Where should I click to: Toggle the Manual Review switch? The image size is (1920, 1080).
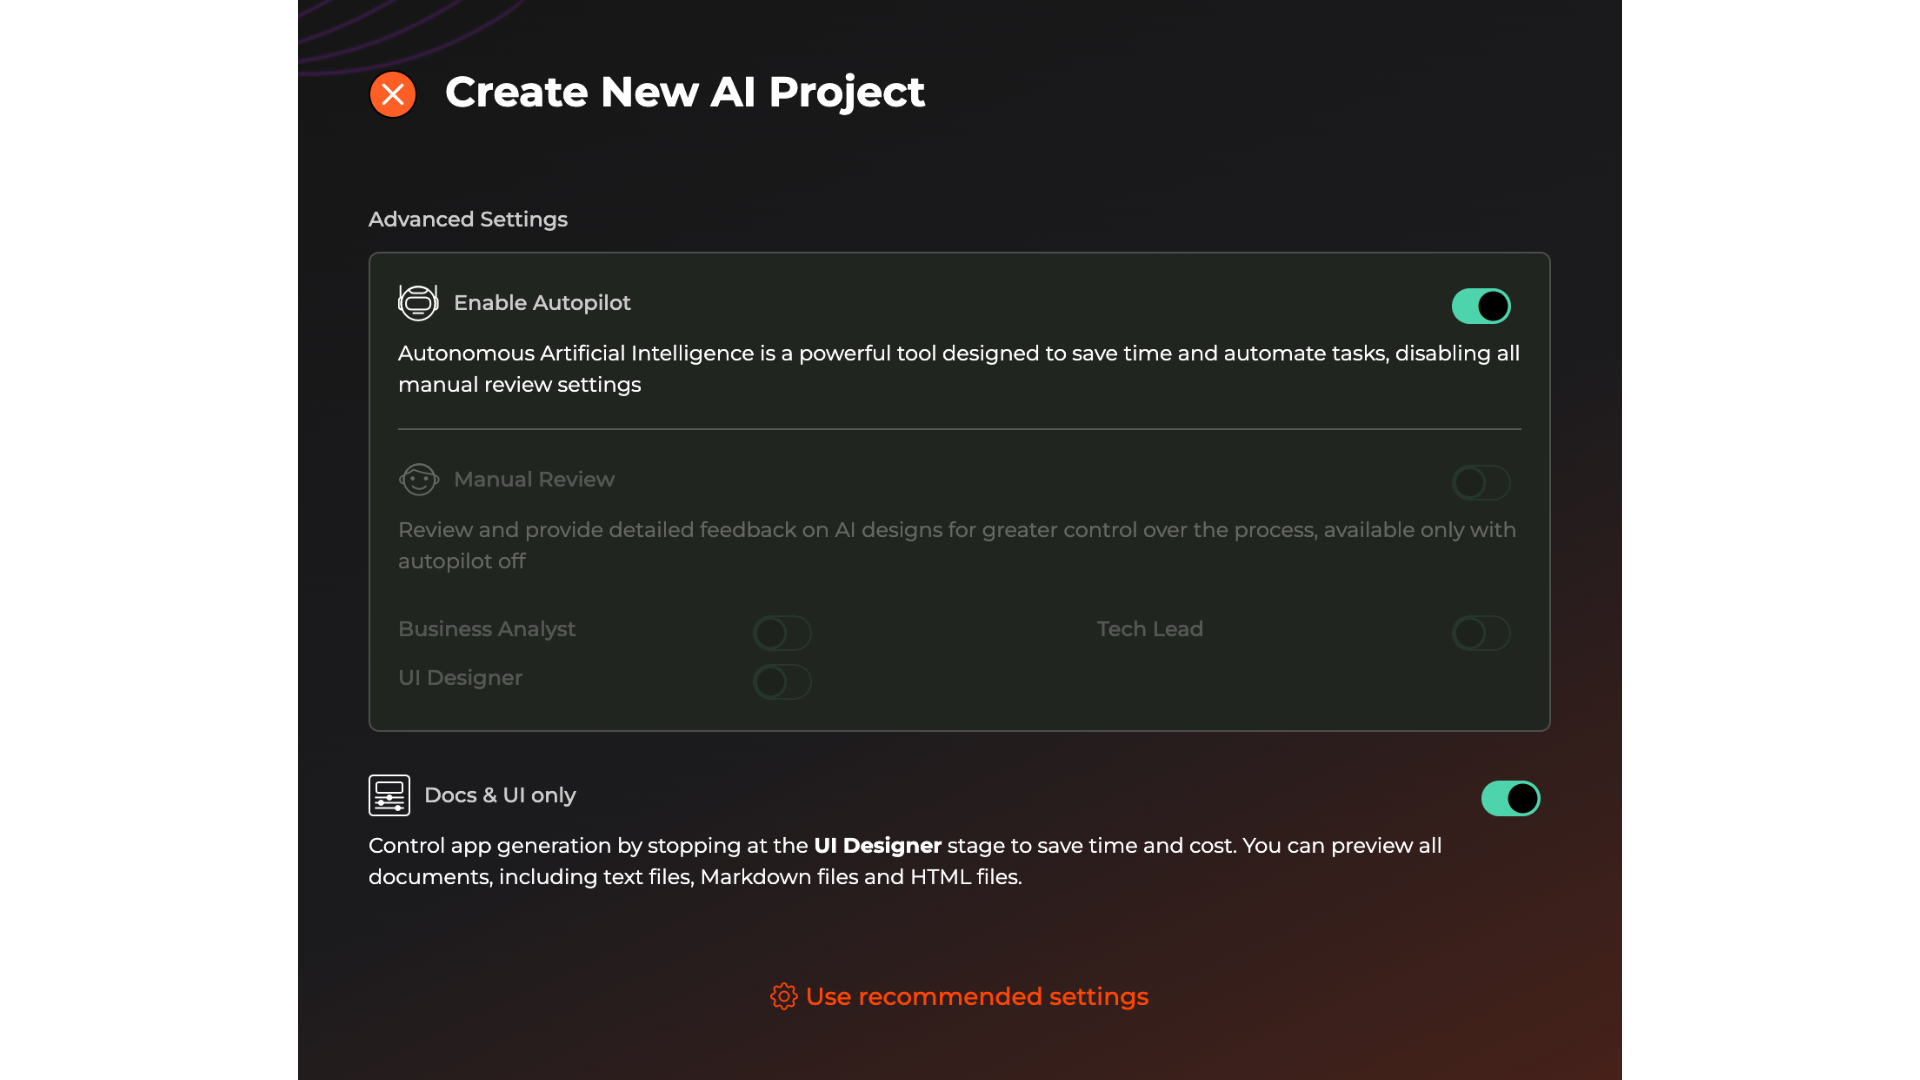tap(1481, 483)
